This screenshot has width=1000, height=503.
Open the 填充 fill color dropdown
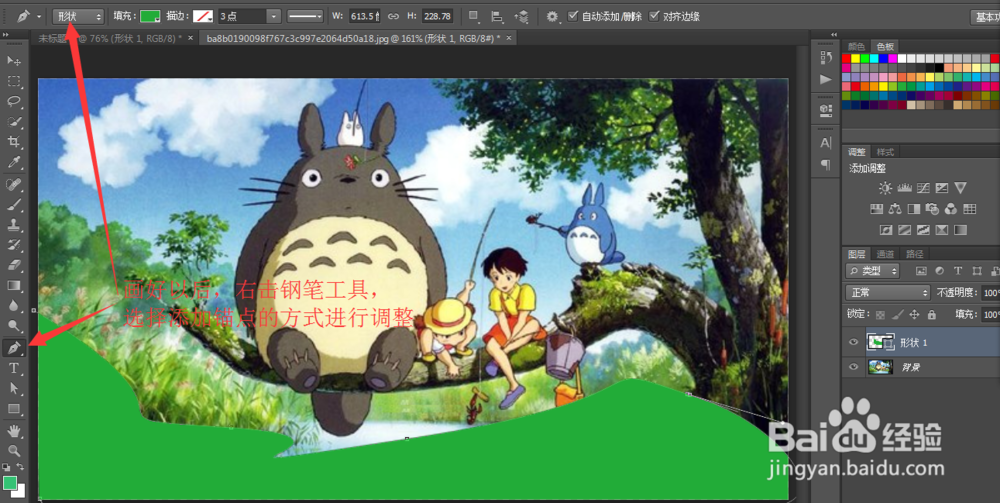point(151,16)
